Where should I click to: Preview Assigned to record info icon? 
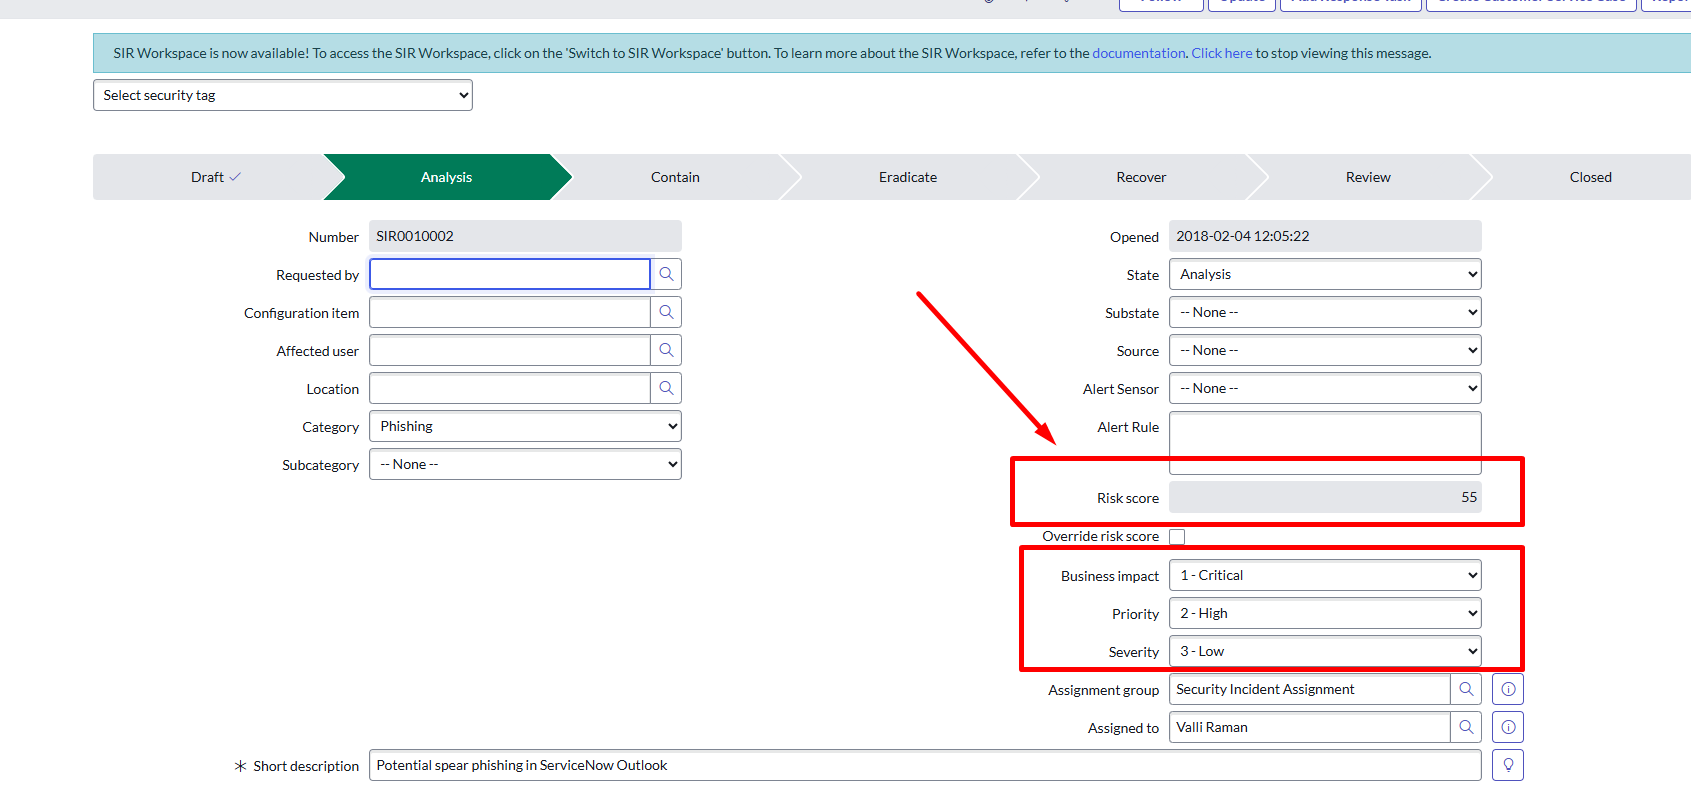1508,727
